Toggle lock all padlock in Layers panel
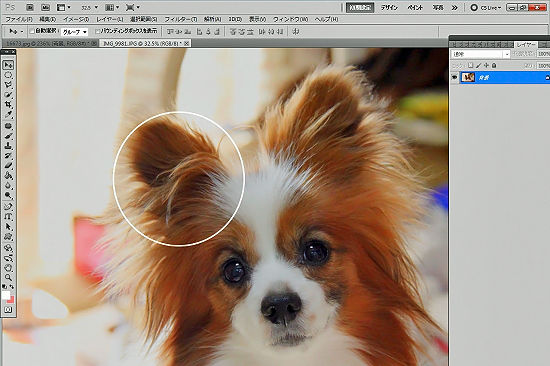Image resolution: width=550 pixels, height=366 pixels. 494,65
